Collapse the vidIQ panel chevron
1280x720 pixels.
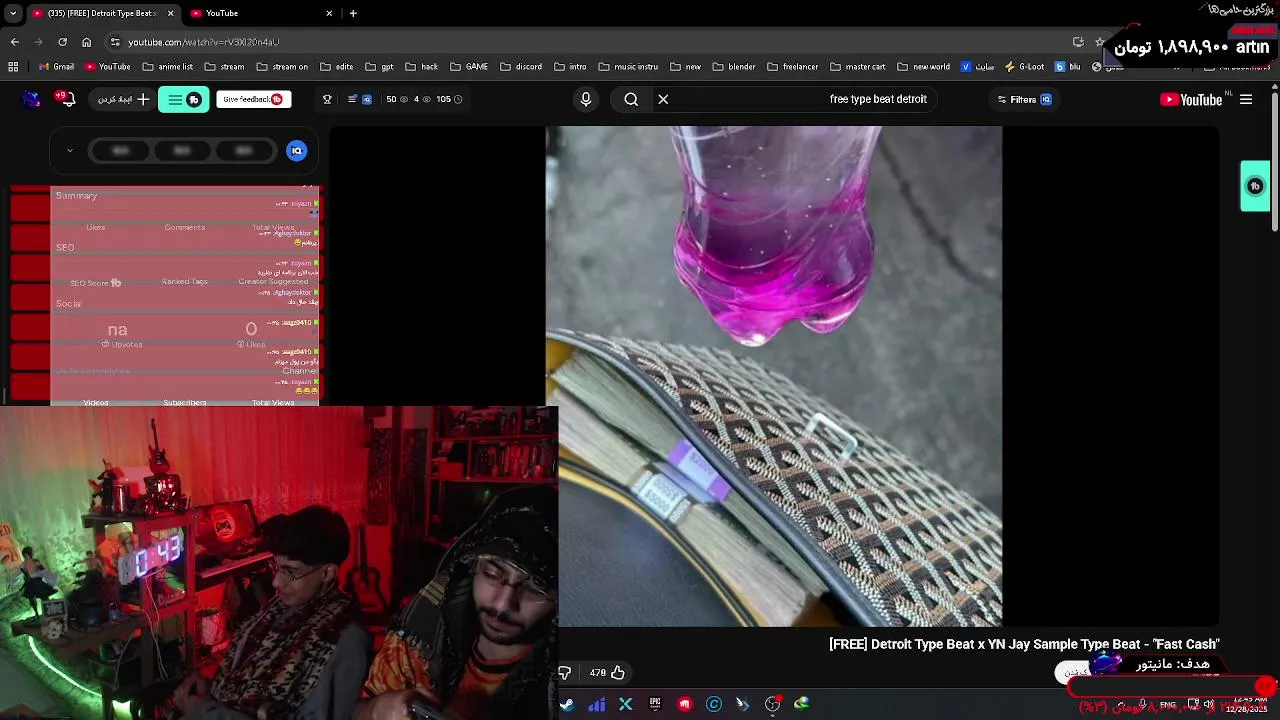tap(70, 150)
